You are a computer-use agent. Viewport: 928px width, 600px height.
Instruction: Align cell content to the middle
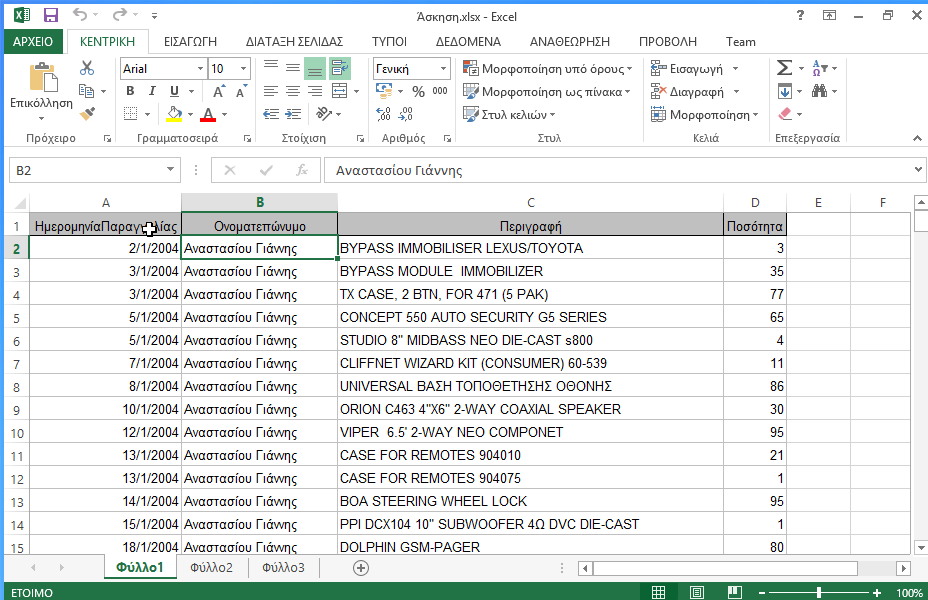(x=292, y=68)
